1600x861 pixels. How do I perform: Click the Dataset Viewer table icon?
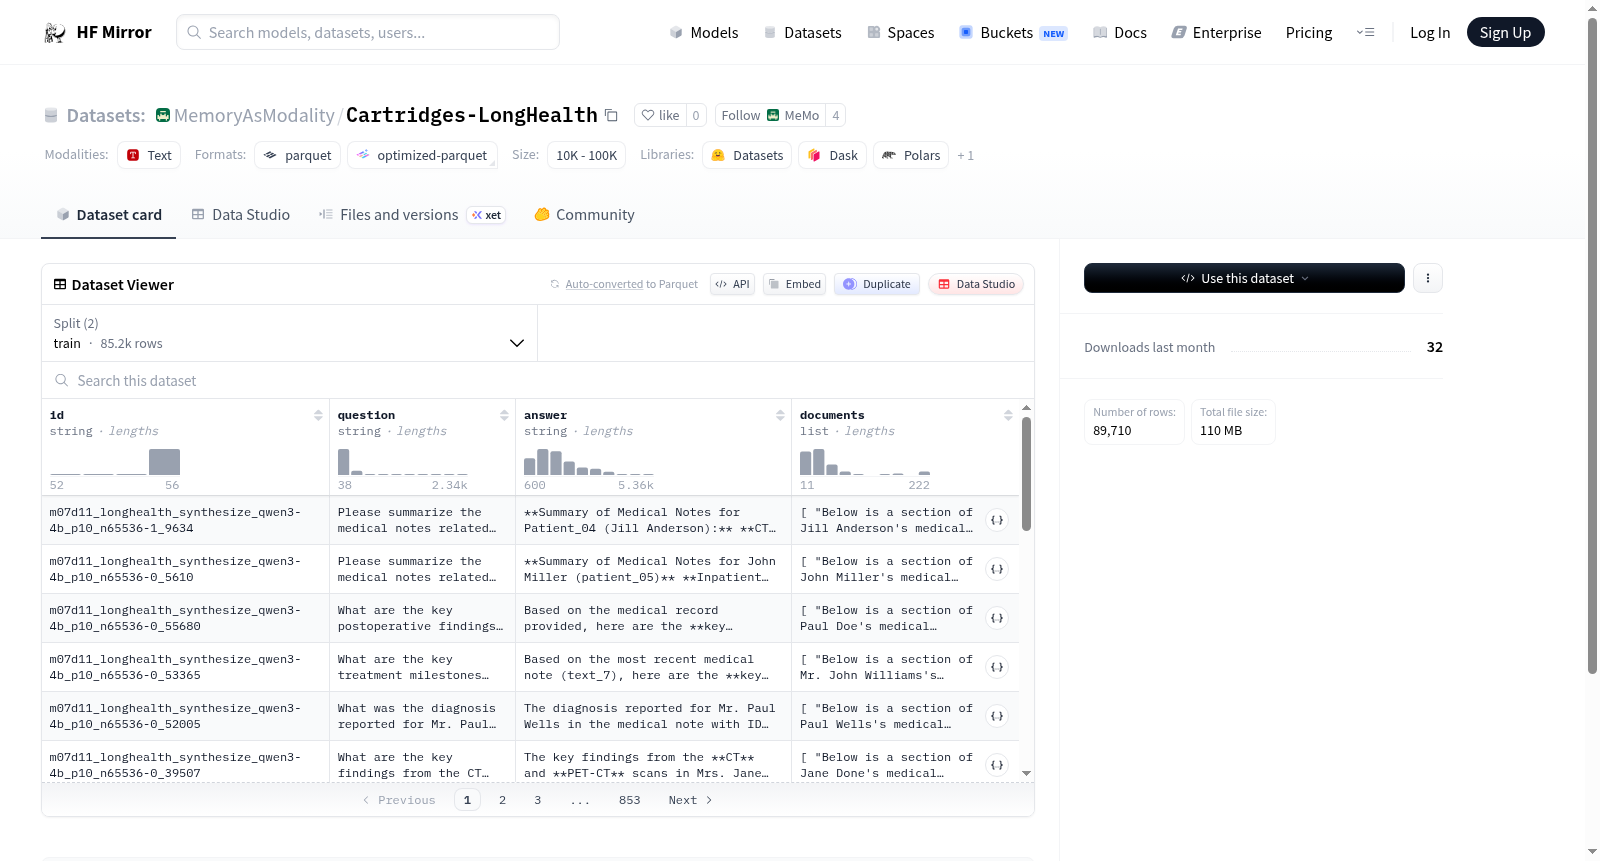click(x=60, y=285)
